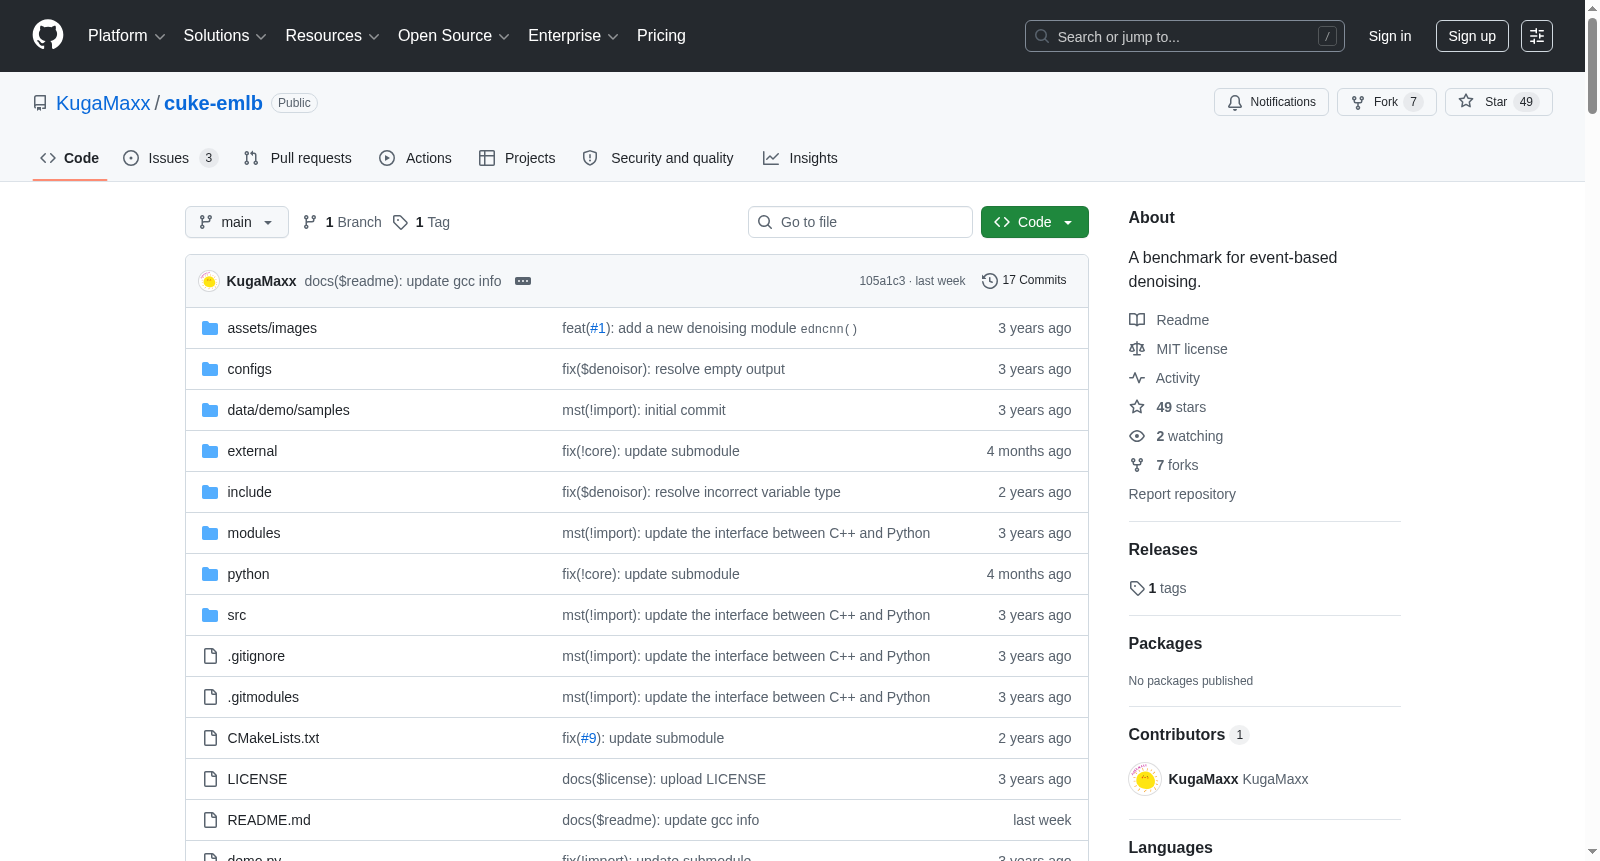
Task: Click the Sign in link
Action: pos(1390,36)
